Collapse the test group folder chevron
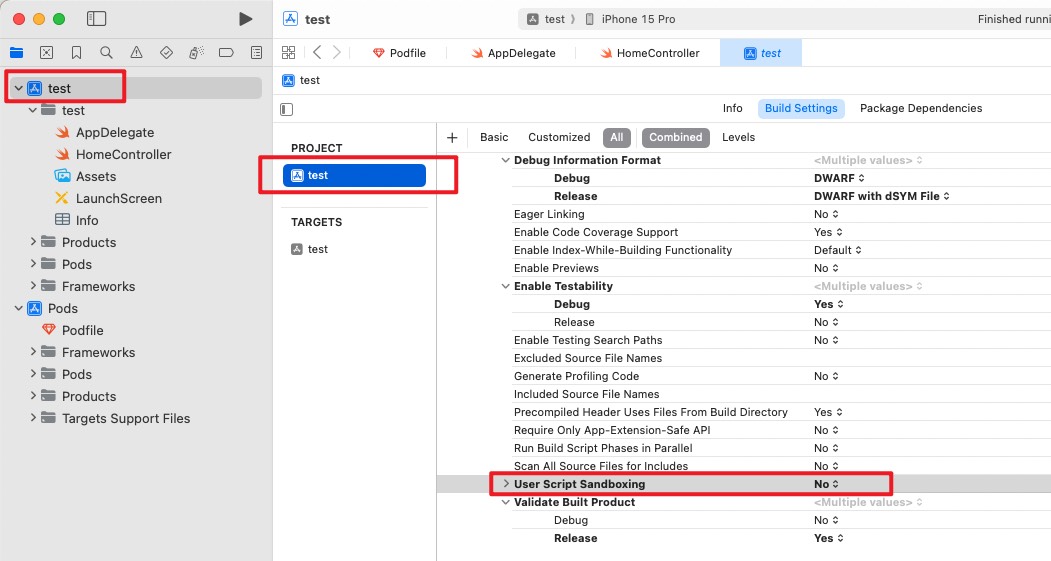1051x561 pixels. click(32, 110)
